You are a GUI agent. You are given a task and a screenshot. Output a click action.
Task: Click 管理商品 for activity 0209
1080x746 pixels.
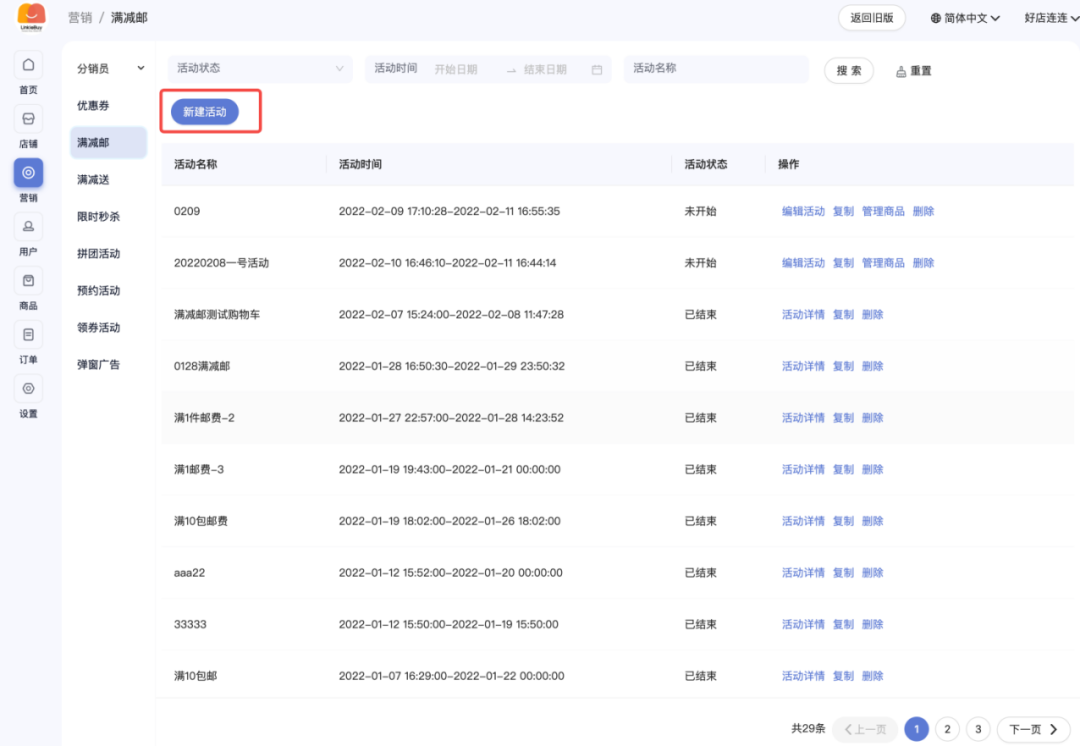(x=883, y=211)
